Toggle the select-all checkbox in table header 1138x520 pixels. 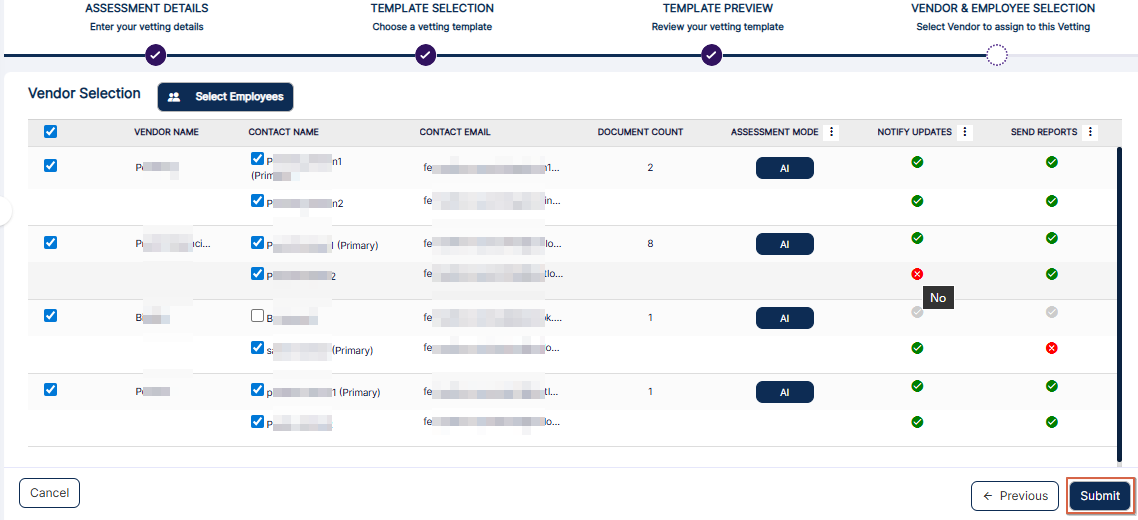tap(51, 131)
